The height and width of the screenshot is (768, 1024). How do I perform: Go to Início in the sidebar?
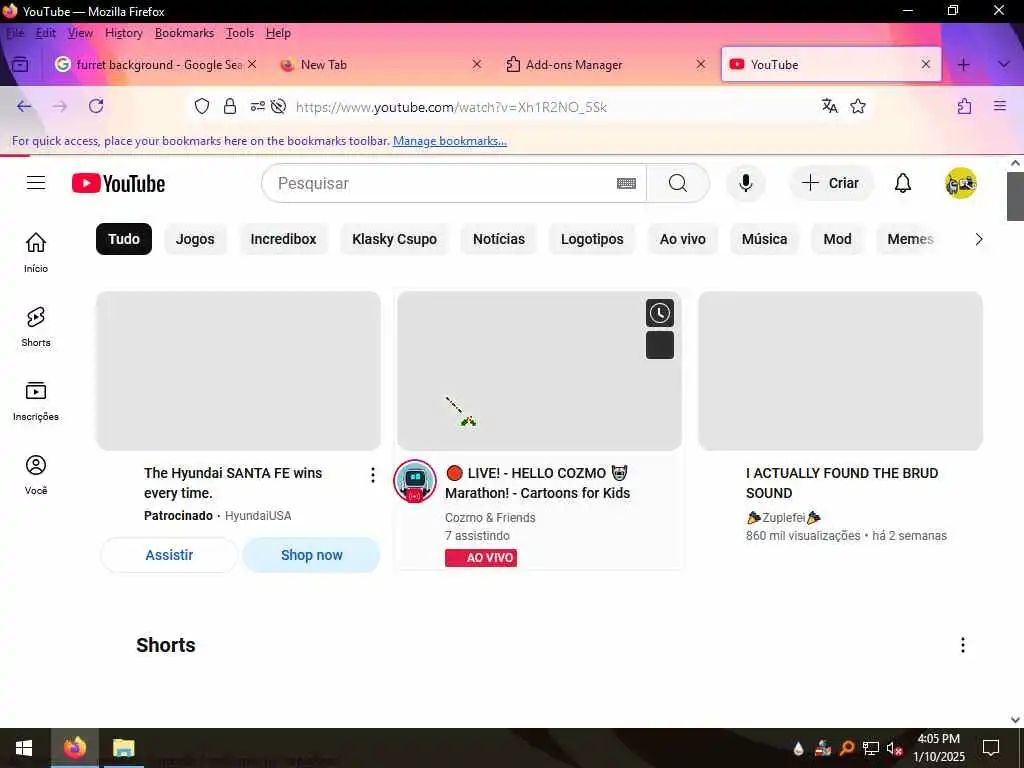(x=36, y=252)
